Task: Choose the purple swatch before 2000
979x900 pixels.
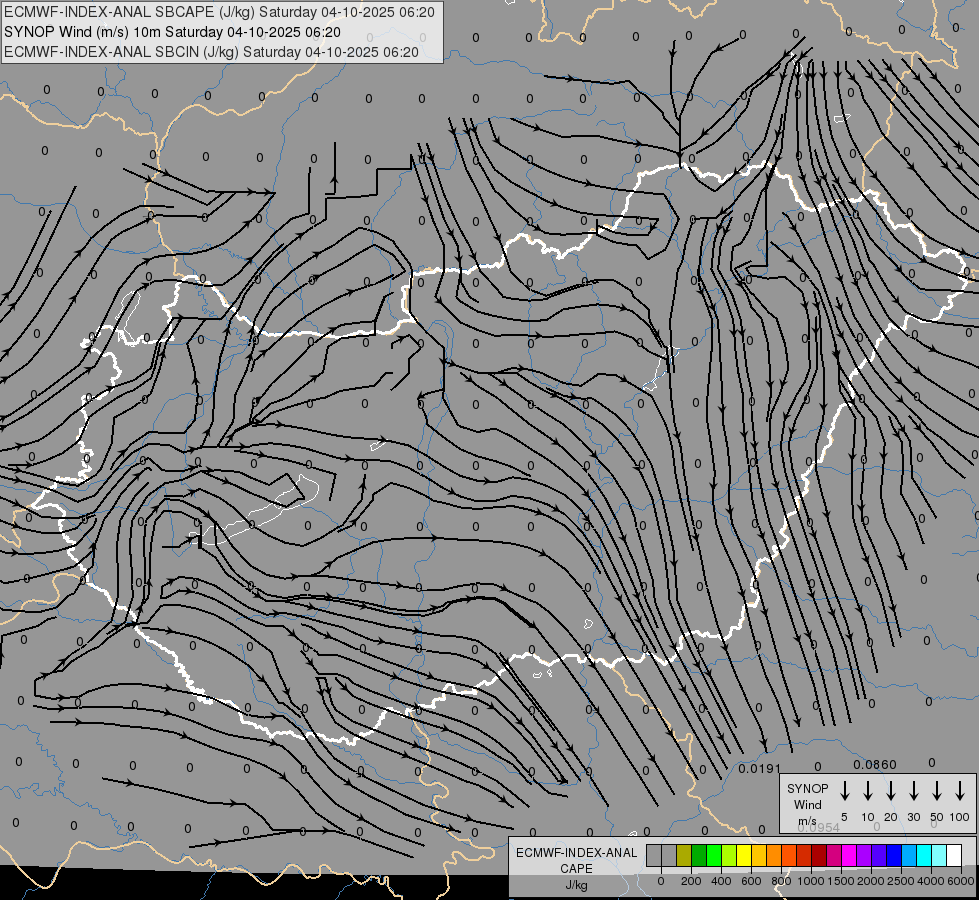Action: coord(864,855)
